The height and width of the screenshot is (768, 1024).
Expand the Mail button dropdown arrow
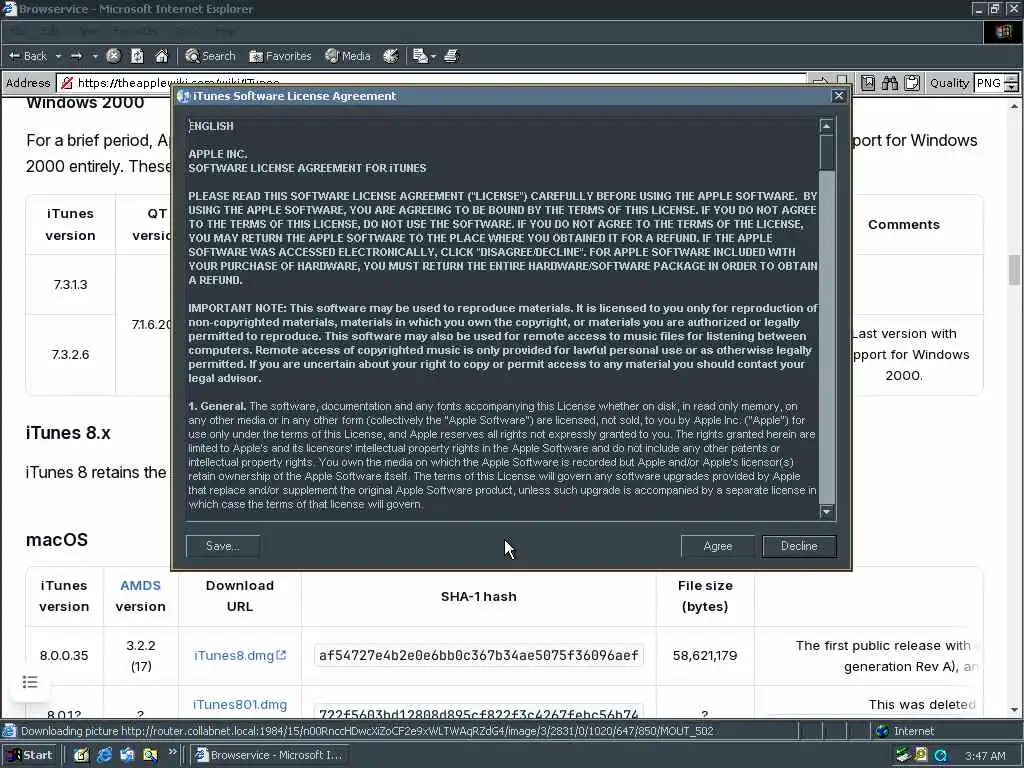(x=433, y=57)
